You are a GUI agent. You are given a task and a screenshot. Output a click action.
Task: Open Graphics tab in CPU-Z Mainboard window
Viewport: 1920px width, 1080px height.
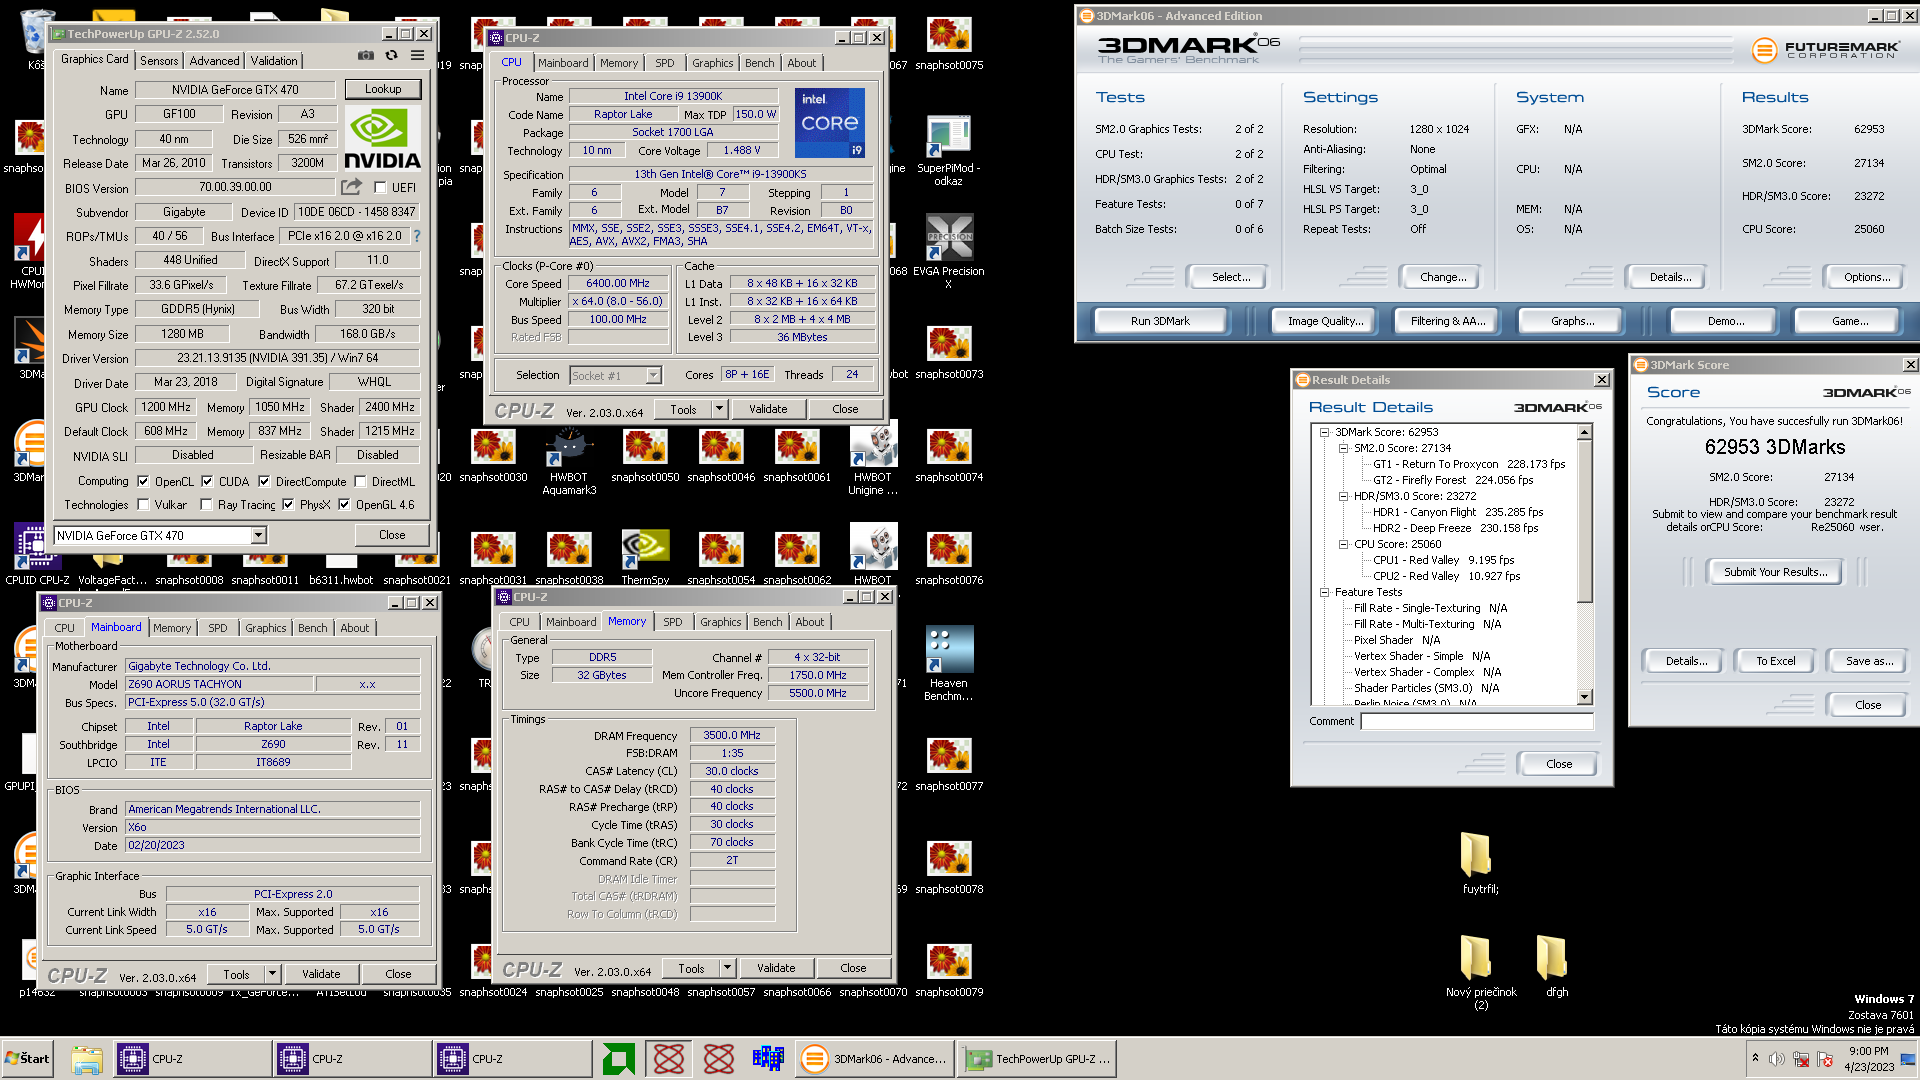click(x=266, y=628)
